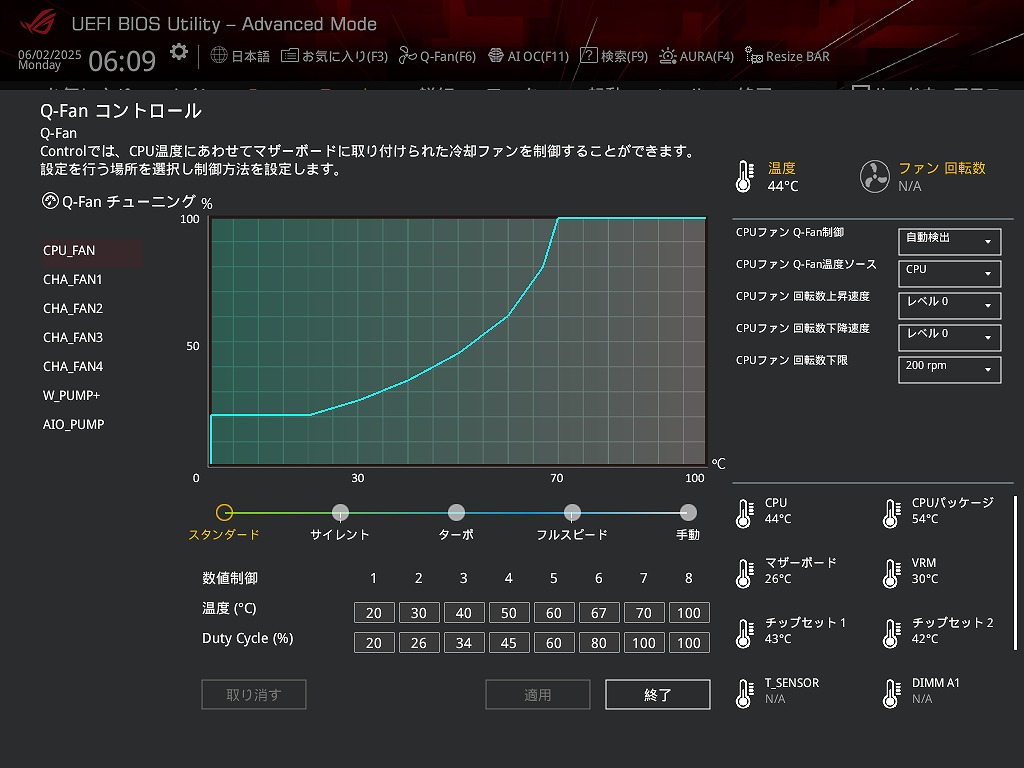Image resolution: width=1024 pixels, height=768 pixels.
Task: Click the fan curve point at 20°C, 20%
Action: click(310, 415)
